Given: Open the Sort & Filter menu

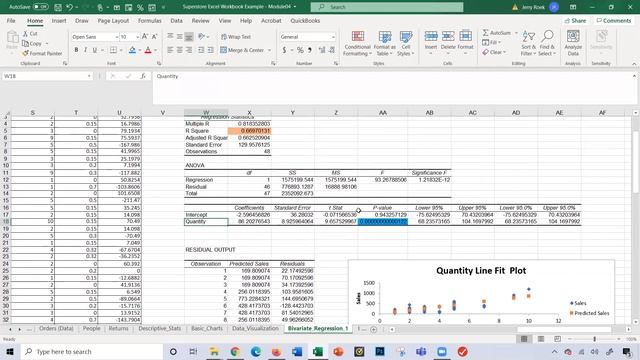Looking at the screenshot, I should point(528,43).
